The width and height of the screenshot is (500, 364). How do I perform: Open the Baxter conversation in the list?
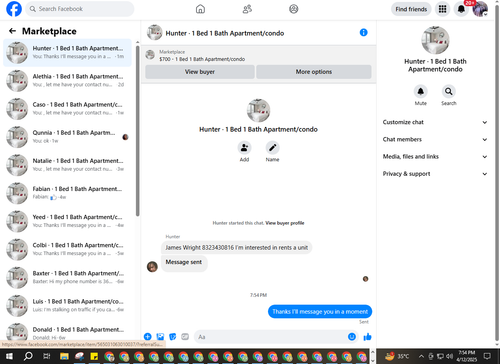[67, 277]
